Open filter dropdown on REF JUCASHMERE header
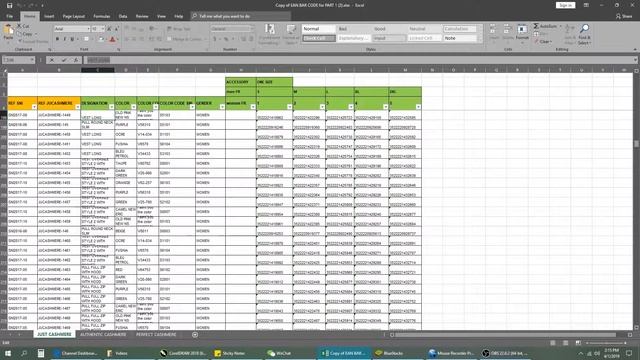The width and height of the screenshot is (640, 360). [x=77, y=107]
